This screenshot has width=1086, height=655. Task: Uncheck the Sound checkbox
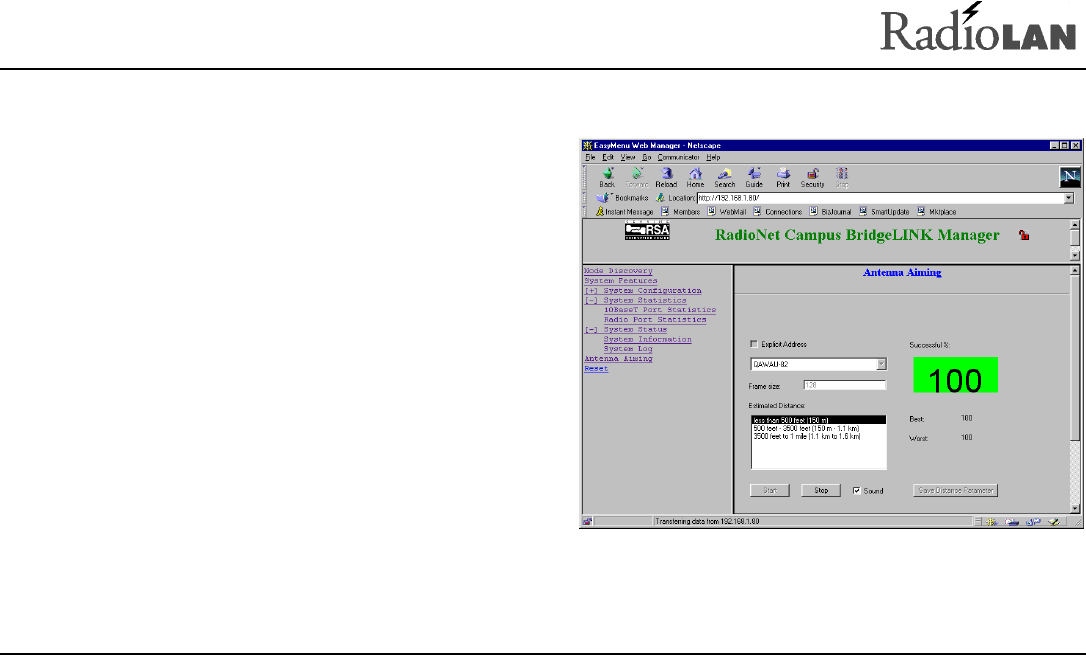(857, 490)
